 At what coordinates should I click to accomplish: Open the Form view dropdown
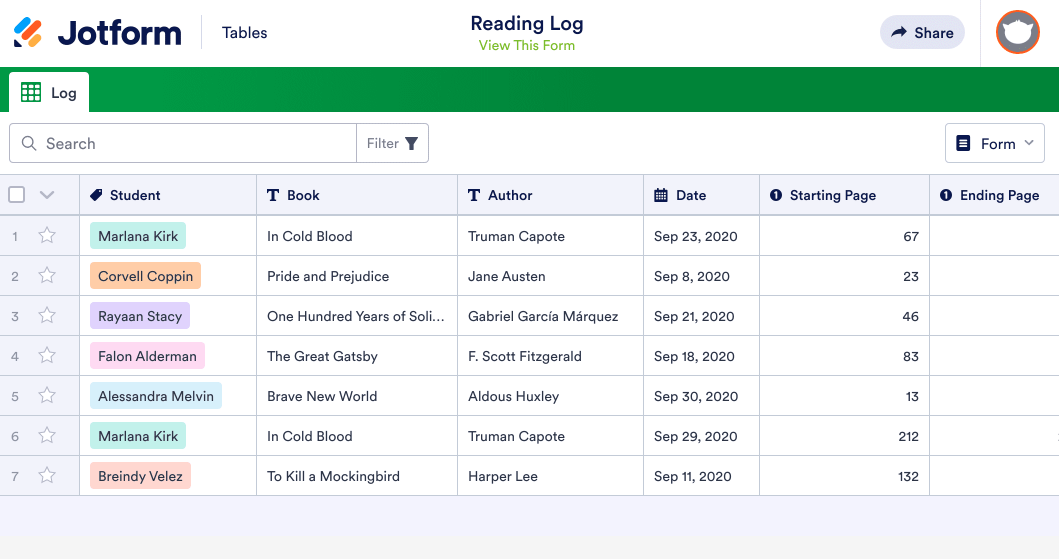coord(994,144)
